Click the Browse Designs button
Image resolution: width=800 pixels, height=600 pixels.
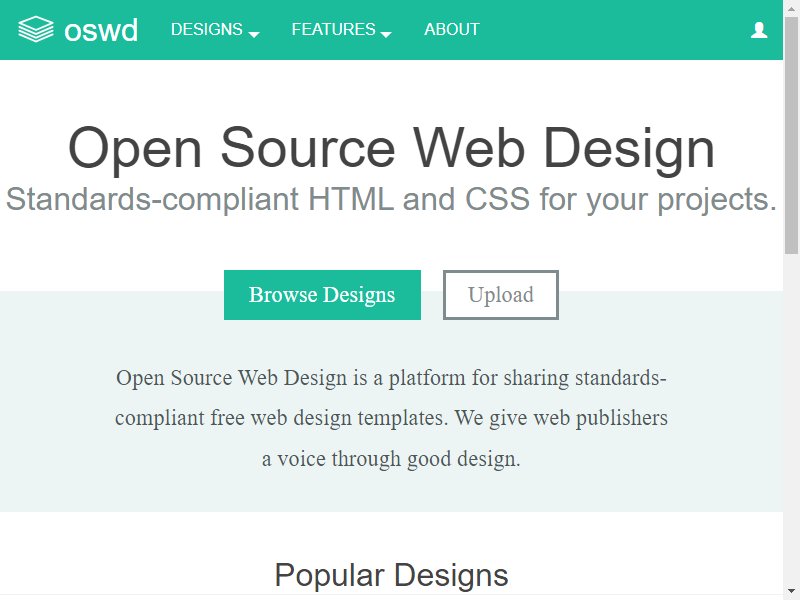[322, 295]
